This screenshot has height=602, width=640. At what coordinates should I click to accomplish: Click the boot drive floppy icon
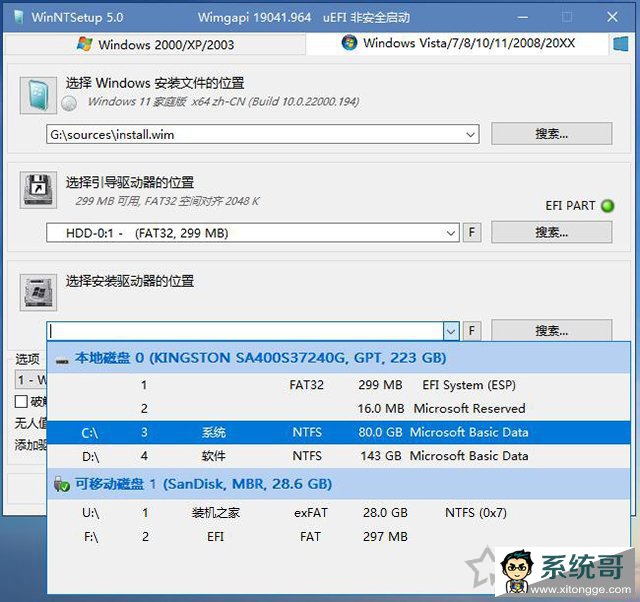pyautogui.click(x=38, y=190)
